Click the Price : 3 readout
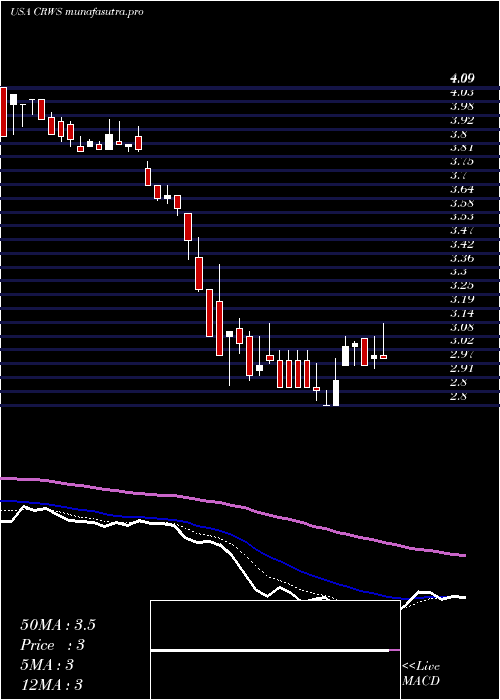This screenshot has height=700, width=500. click(x=53, y=645)
